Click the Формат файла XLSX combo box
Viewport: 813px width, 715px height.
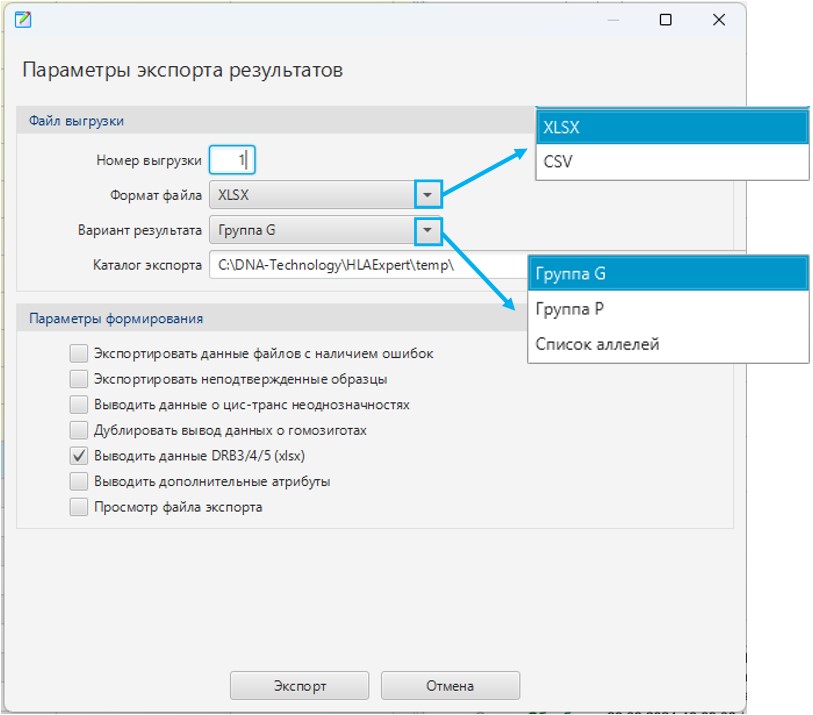(312, 195)
